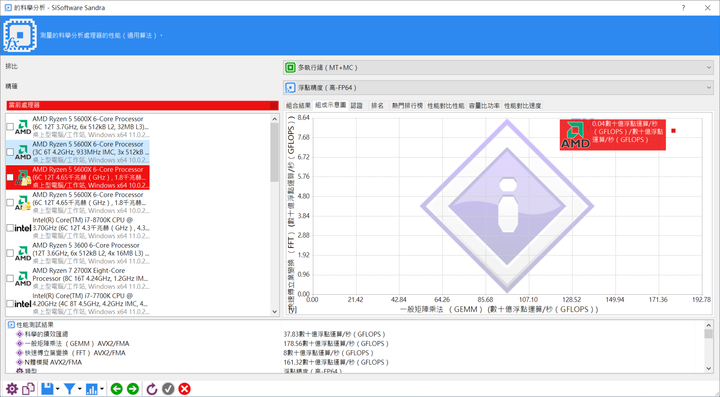Image resolution: width=720 pixels, height=397 pixels.
Task: Click the Intel logo of the i7-7700K entry
Action: coord(22,303)
